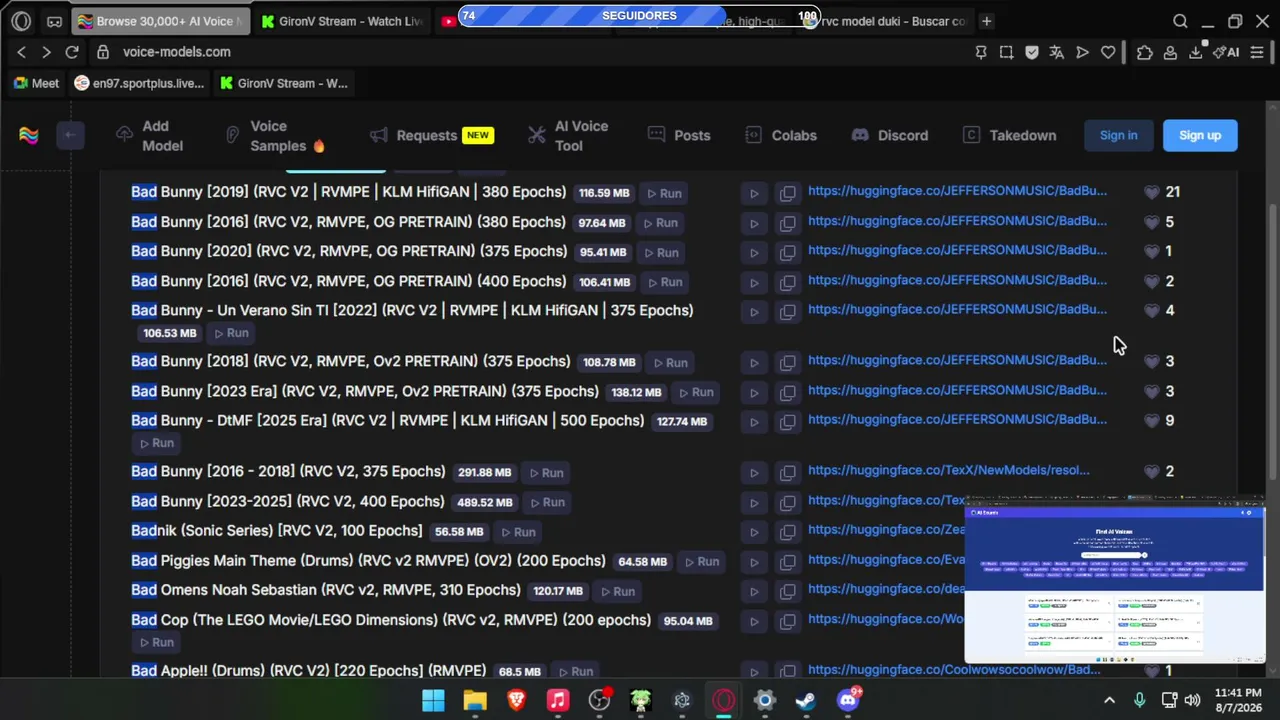Play sample for Bad Bunny [2020] 375 Epochs
The width and height of the screenshot is (1280, 720).
click(x=754, y=252)
